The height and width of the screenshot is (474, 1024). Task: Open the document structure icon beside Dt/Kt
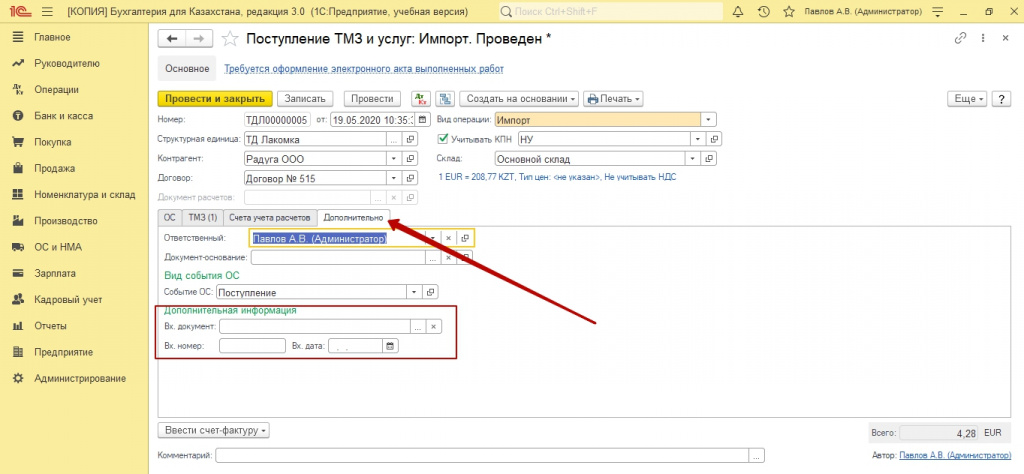click(x=444, y=99)
